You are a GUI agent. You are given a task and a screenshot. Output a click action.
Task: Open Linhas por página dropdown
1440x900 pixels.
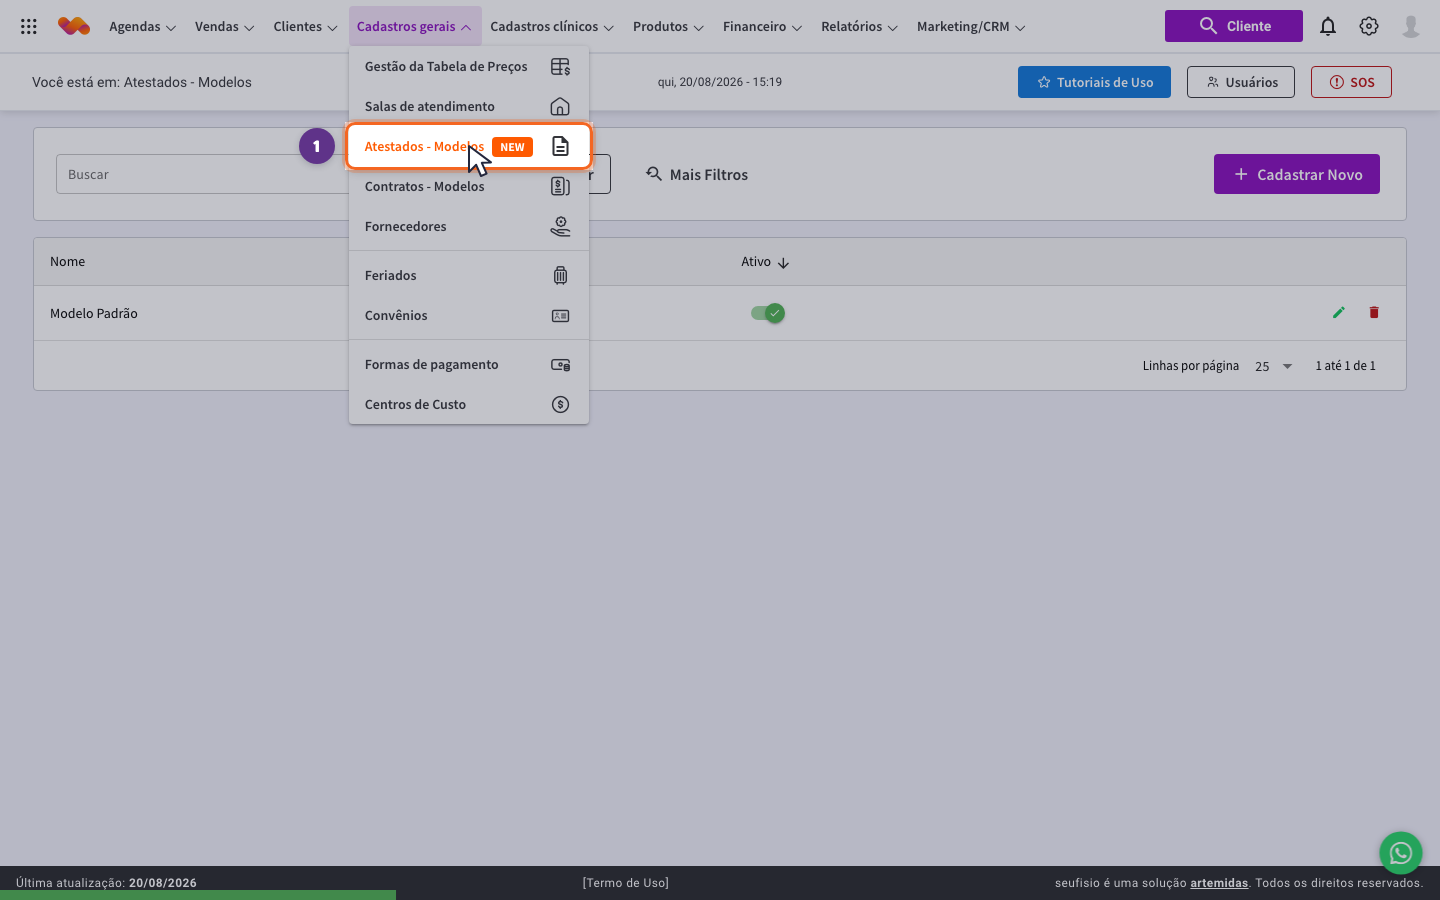click(1274, 366)
